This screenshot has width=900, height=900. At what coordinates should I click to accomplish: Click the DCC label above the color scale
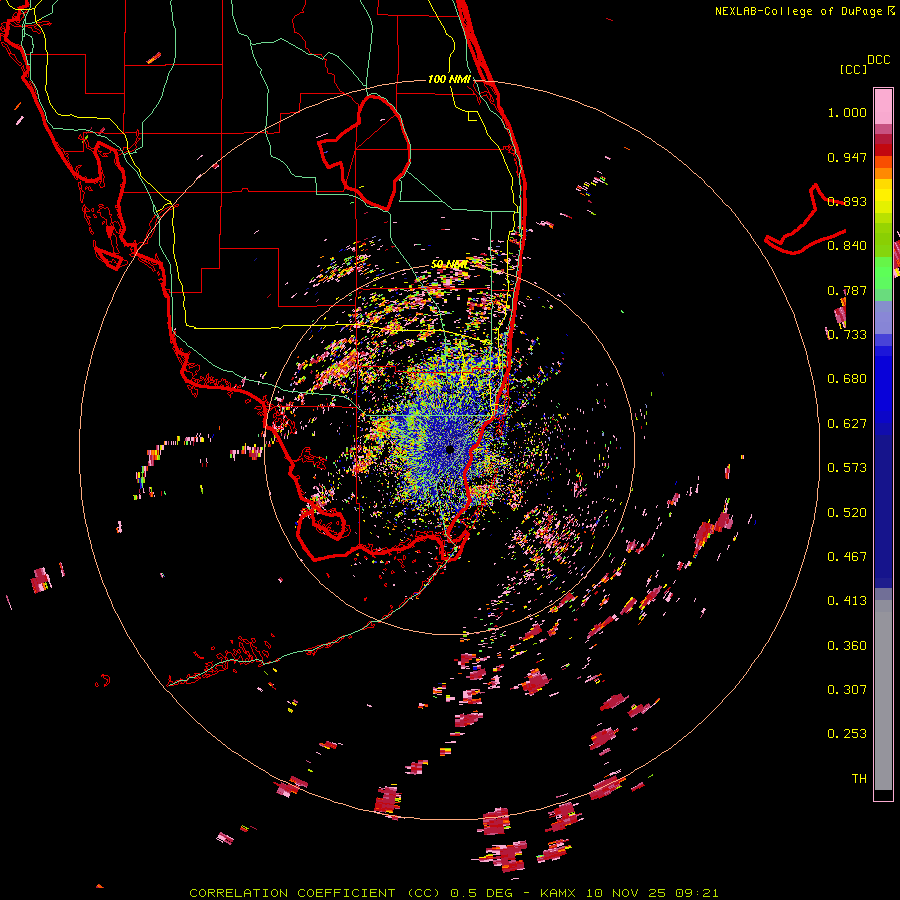pyautogui.click(x=879, y=60)
